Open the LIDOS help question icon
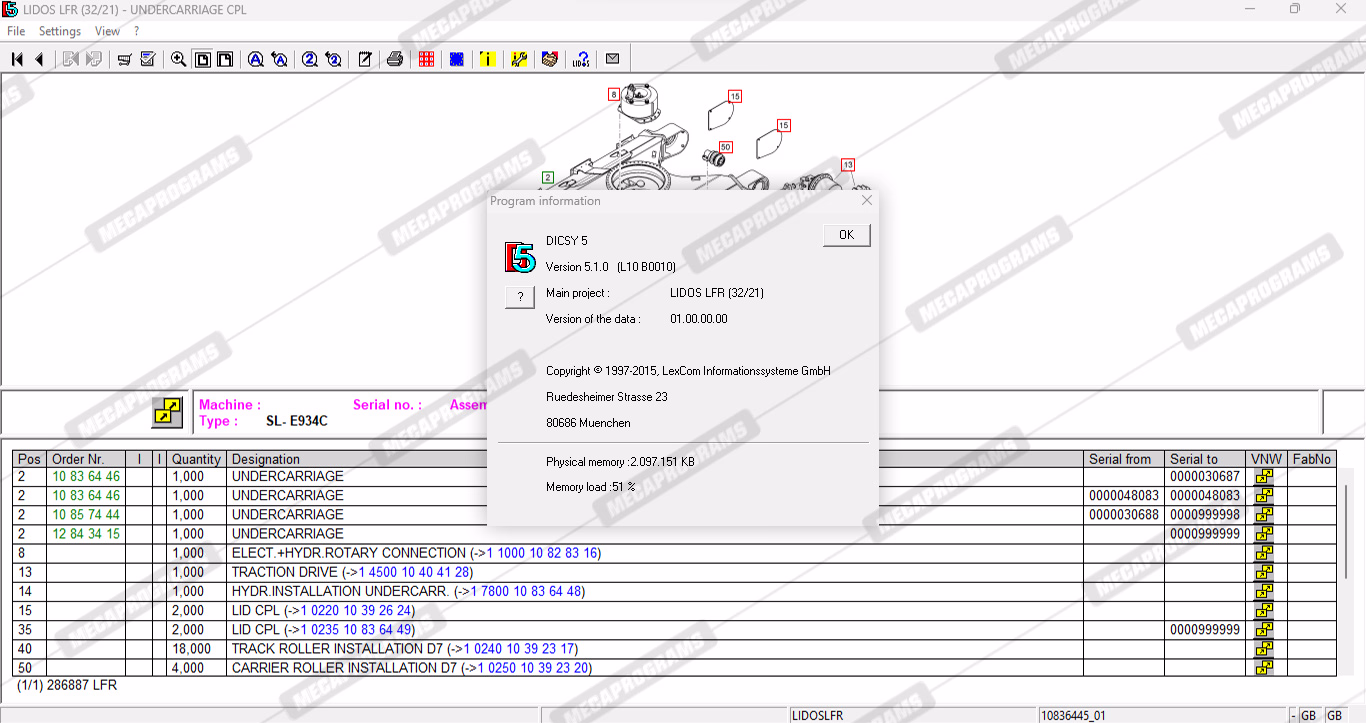Viewport: 1366px width, 723px height. click(x=581, y=59)
